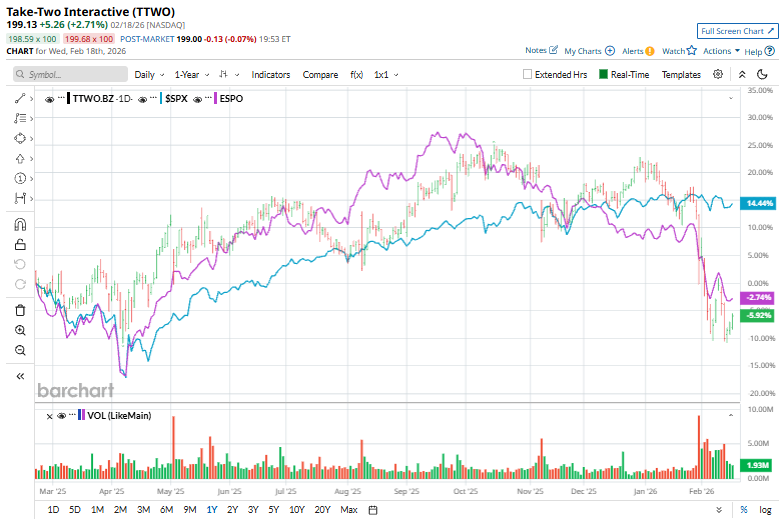Viewport: 782px width, 522px height.
Task: Expand the 1-Year period dropdown
Action: [x=190, y=74]
